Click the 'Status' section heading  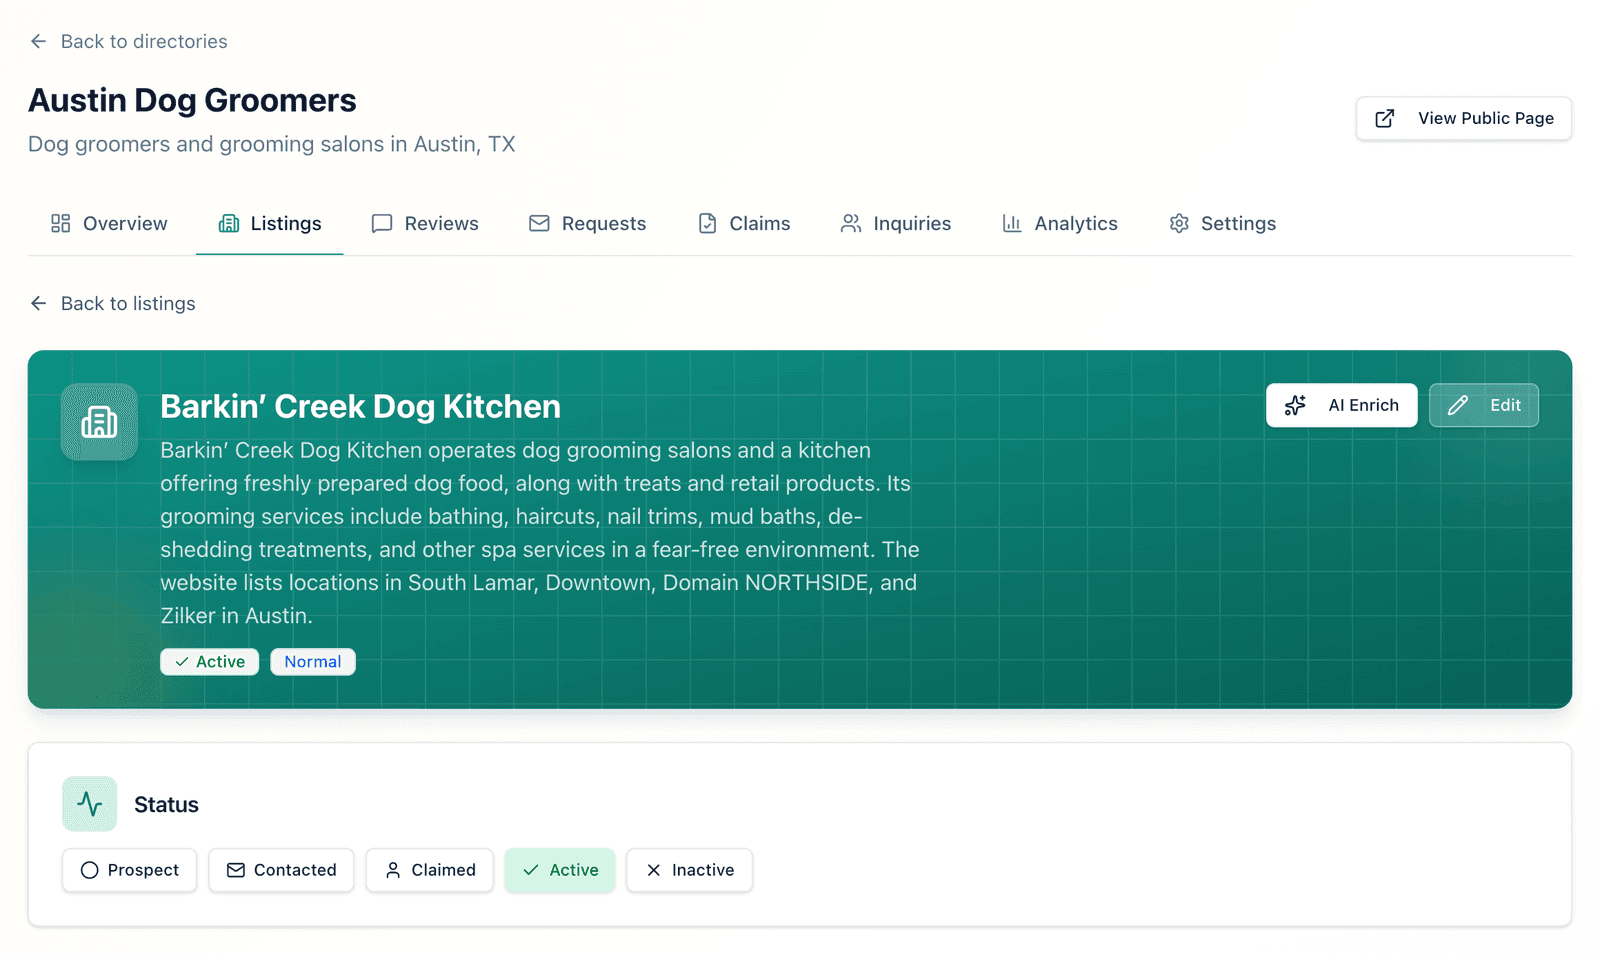click(166, 805)
